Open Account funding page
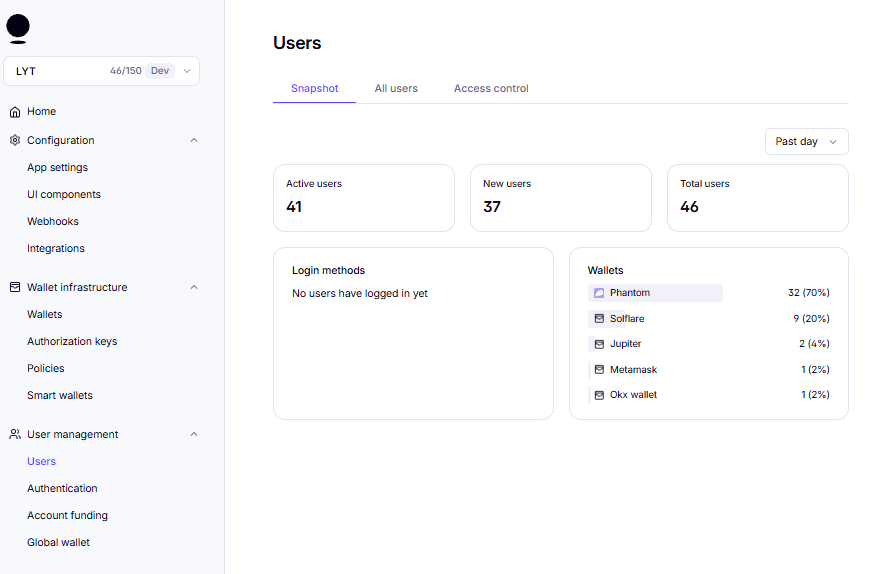This screenshot has width=880, height=574. (x=67, y=515)
